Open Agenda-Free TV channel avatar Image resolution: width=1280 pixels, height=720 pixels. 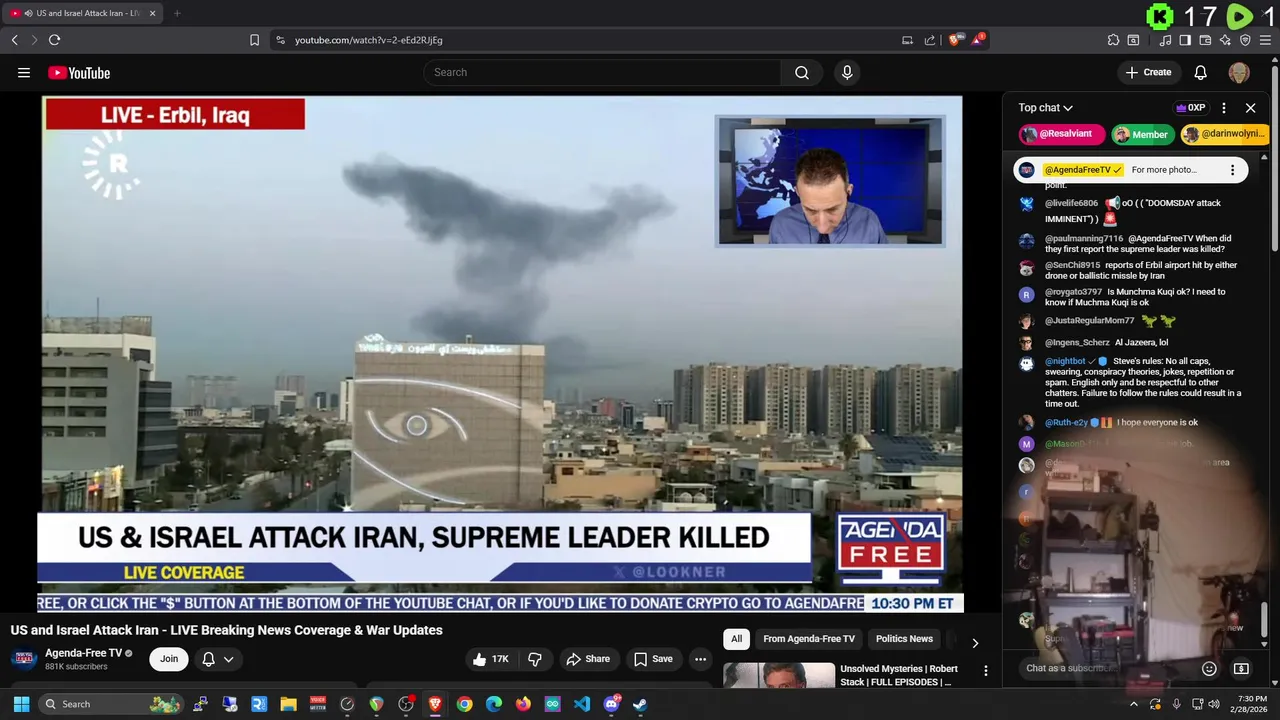(x=24, y=659)
